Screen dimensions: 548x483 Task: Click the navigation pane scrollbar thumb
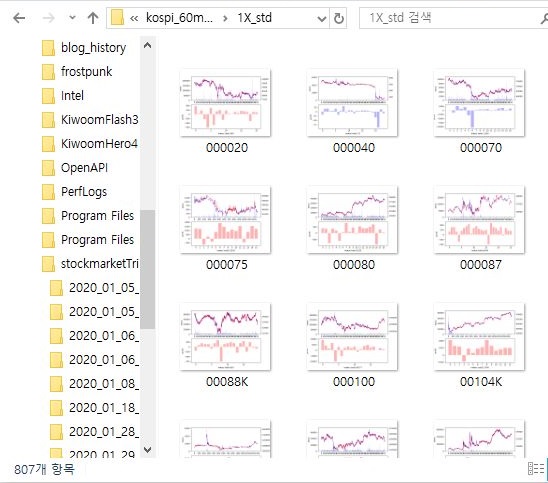(x=147, y=269)
